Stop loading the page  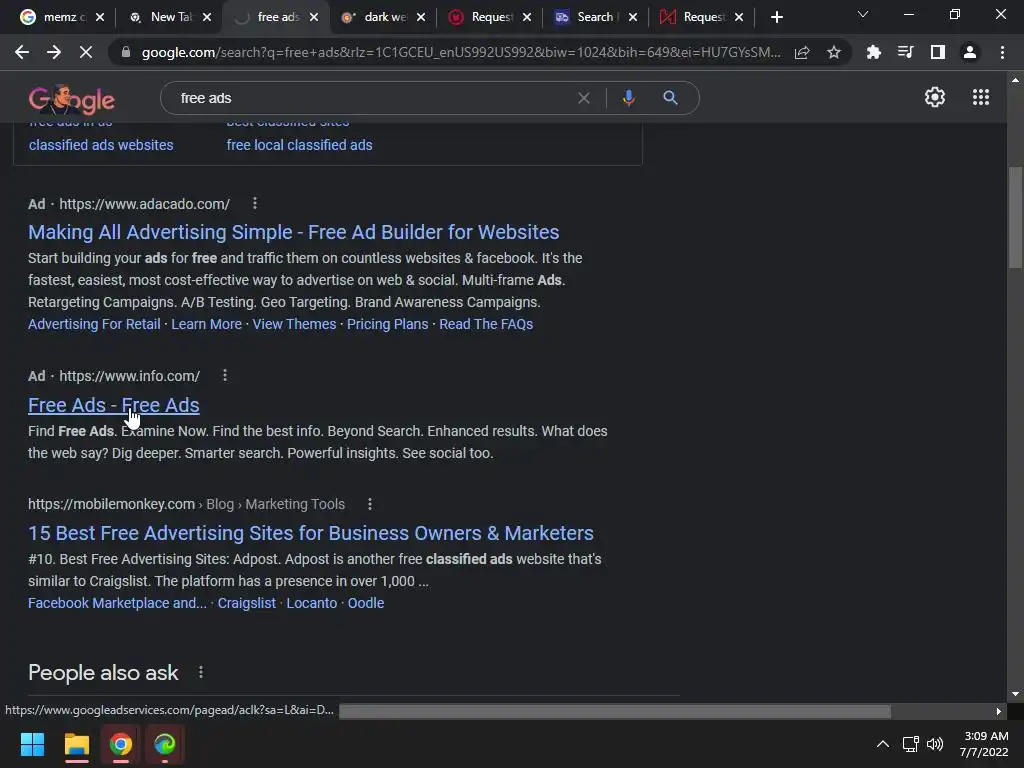pyautogui.click(x=86, y=52)
